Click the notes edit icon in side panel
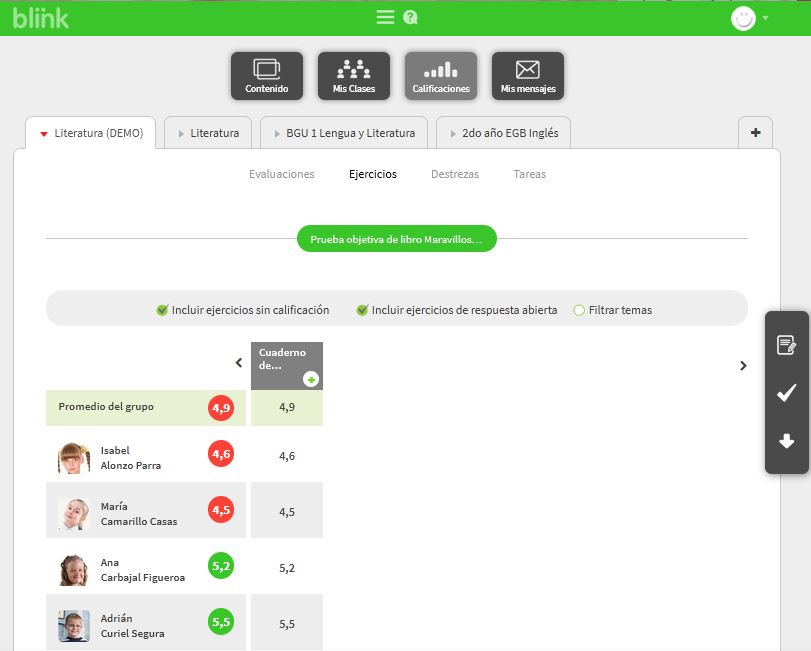The image size is (811, 651). tap(787, 345)
